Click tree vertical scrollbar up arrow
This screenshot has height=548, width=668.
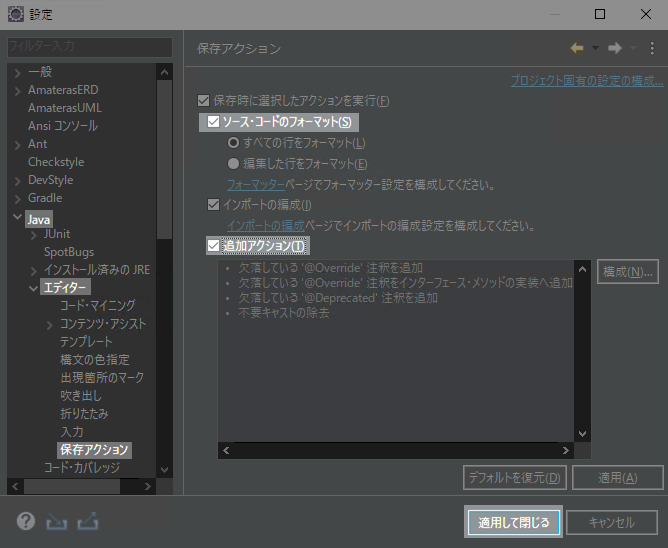click(164, 72)
